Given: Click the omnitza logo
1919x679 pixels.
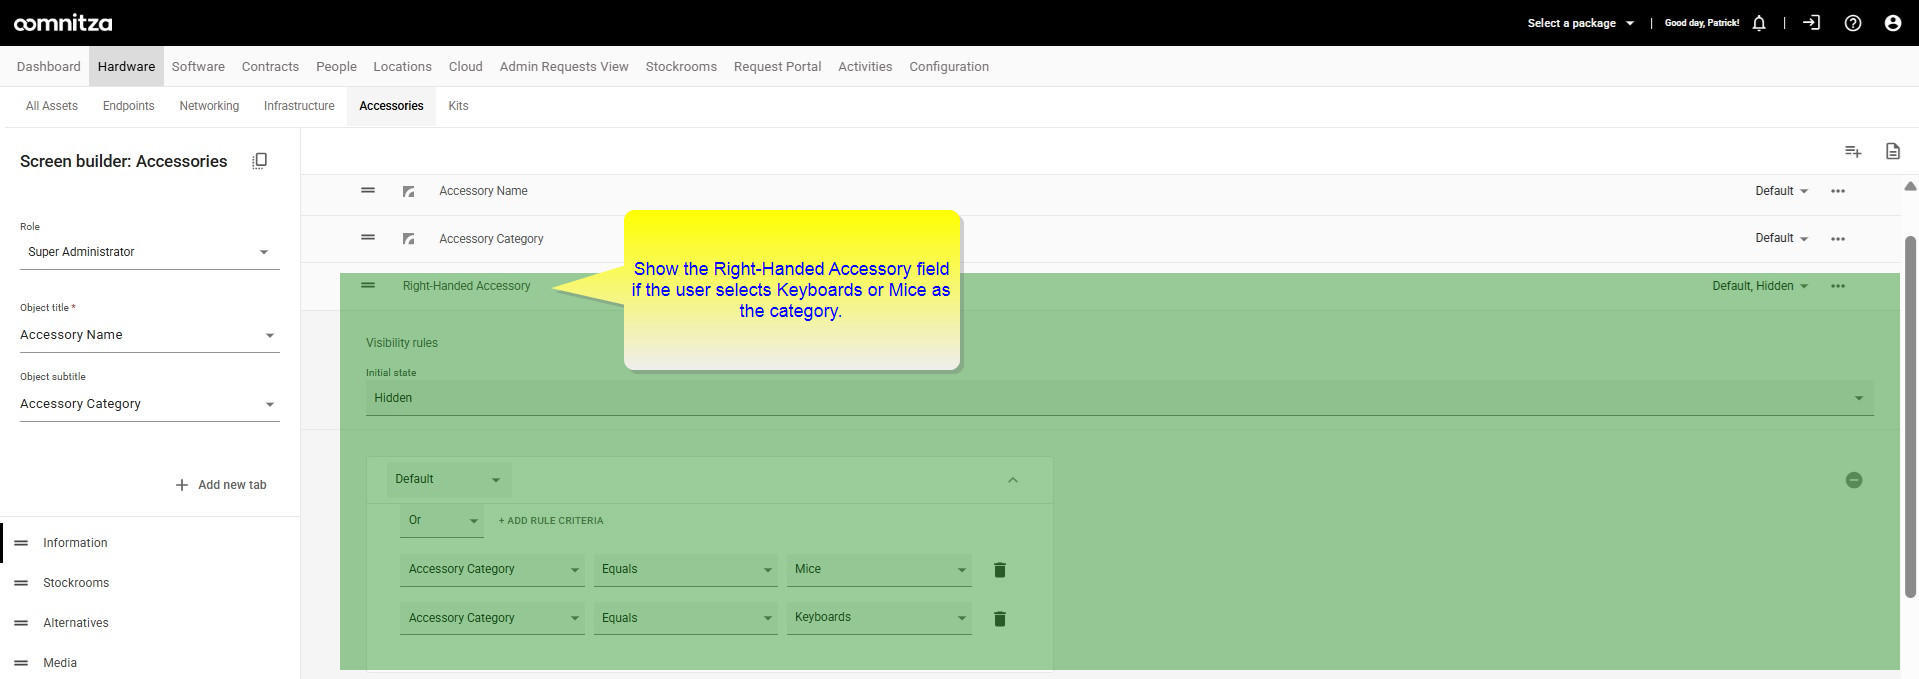Looking at the screenshot, I should (63, 23).
